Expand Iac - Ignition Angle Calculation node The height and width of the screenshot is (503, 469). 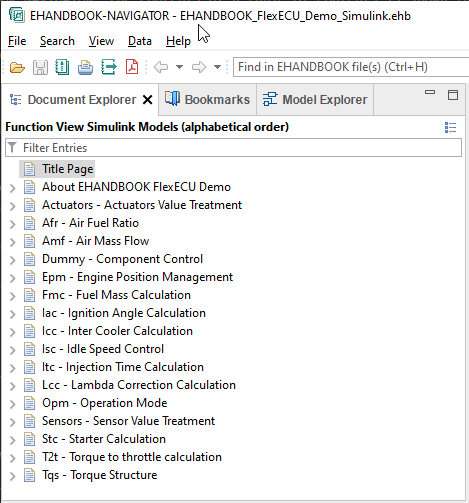tap(13, 314)
